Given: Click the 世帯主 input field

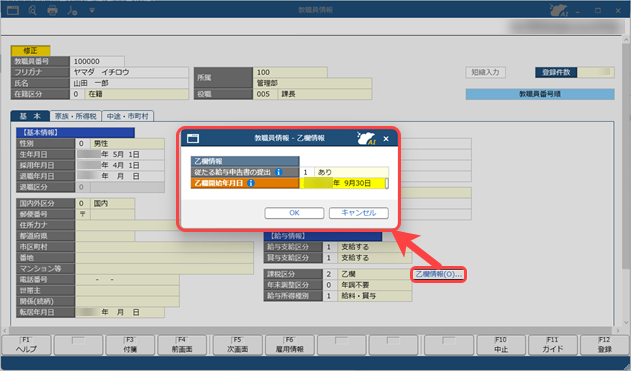Looking at the screenshot, I should click(x=127, y=290).
